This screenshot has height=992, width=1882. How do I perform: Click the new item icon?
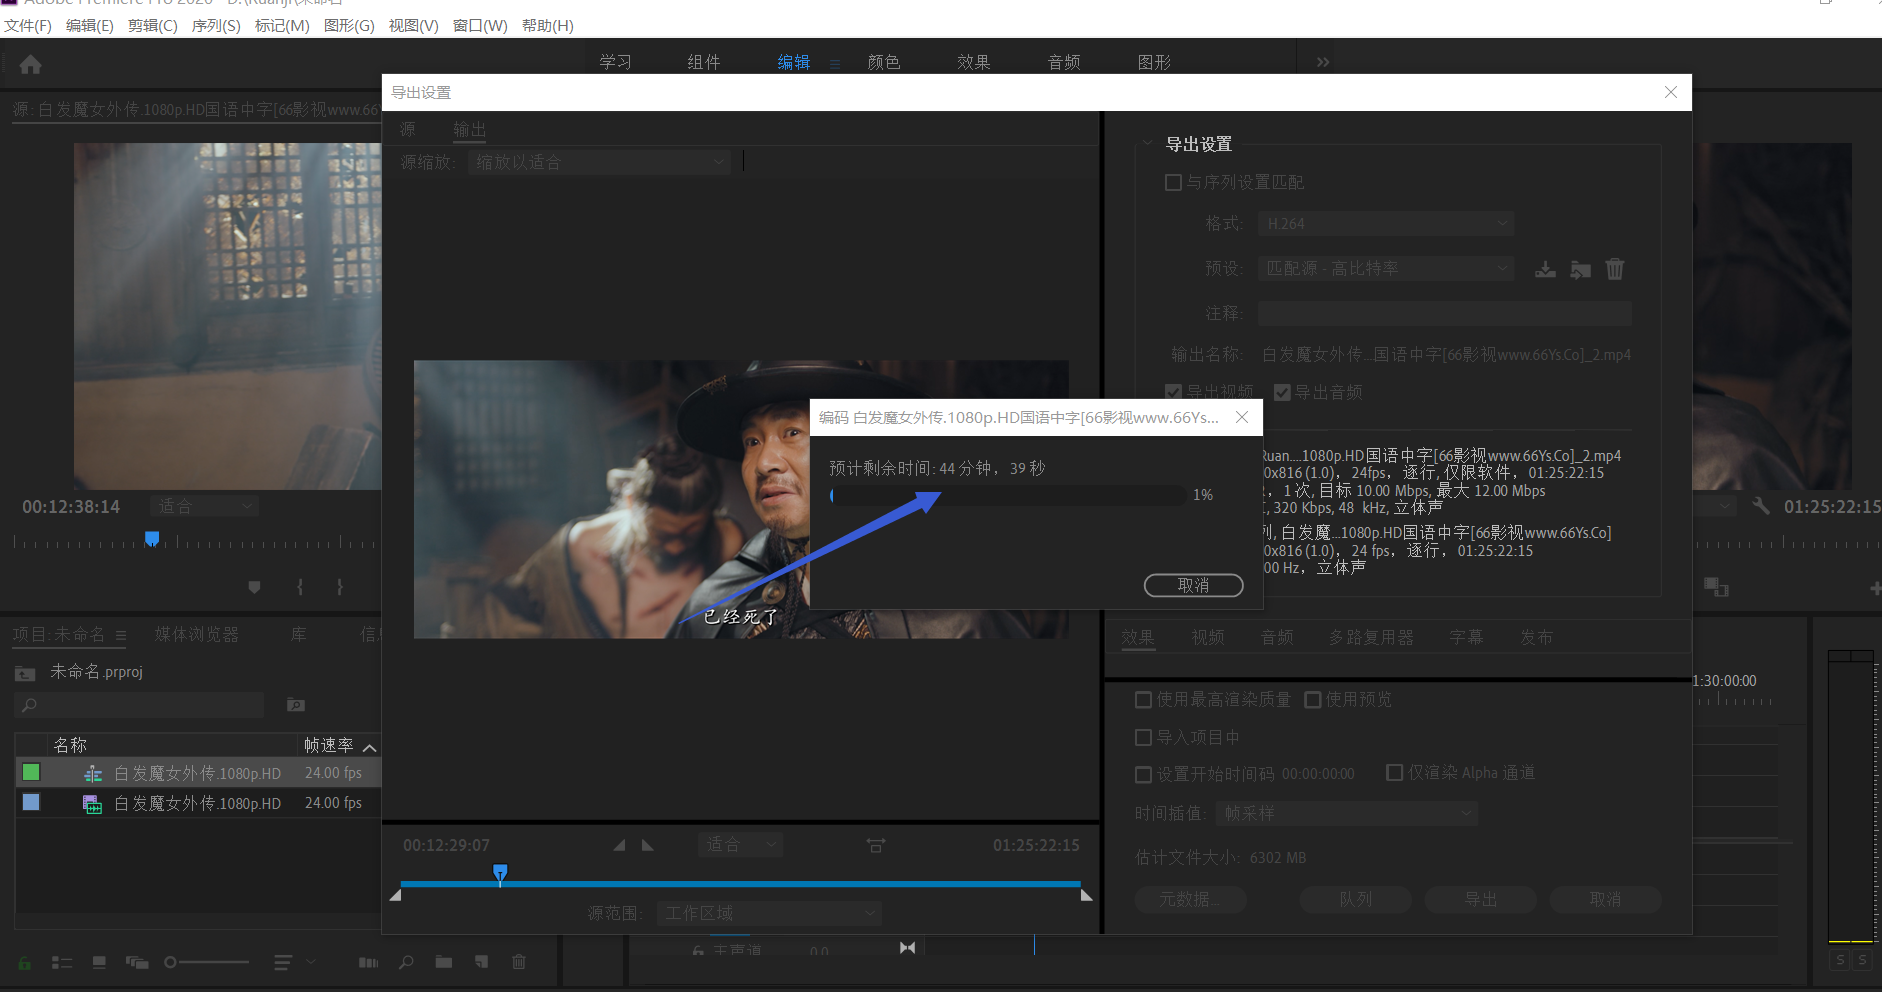[x=482, y=962]
